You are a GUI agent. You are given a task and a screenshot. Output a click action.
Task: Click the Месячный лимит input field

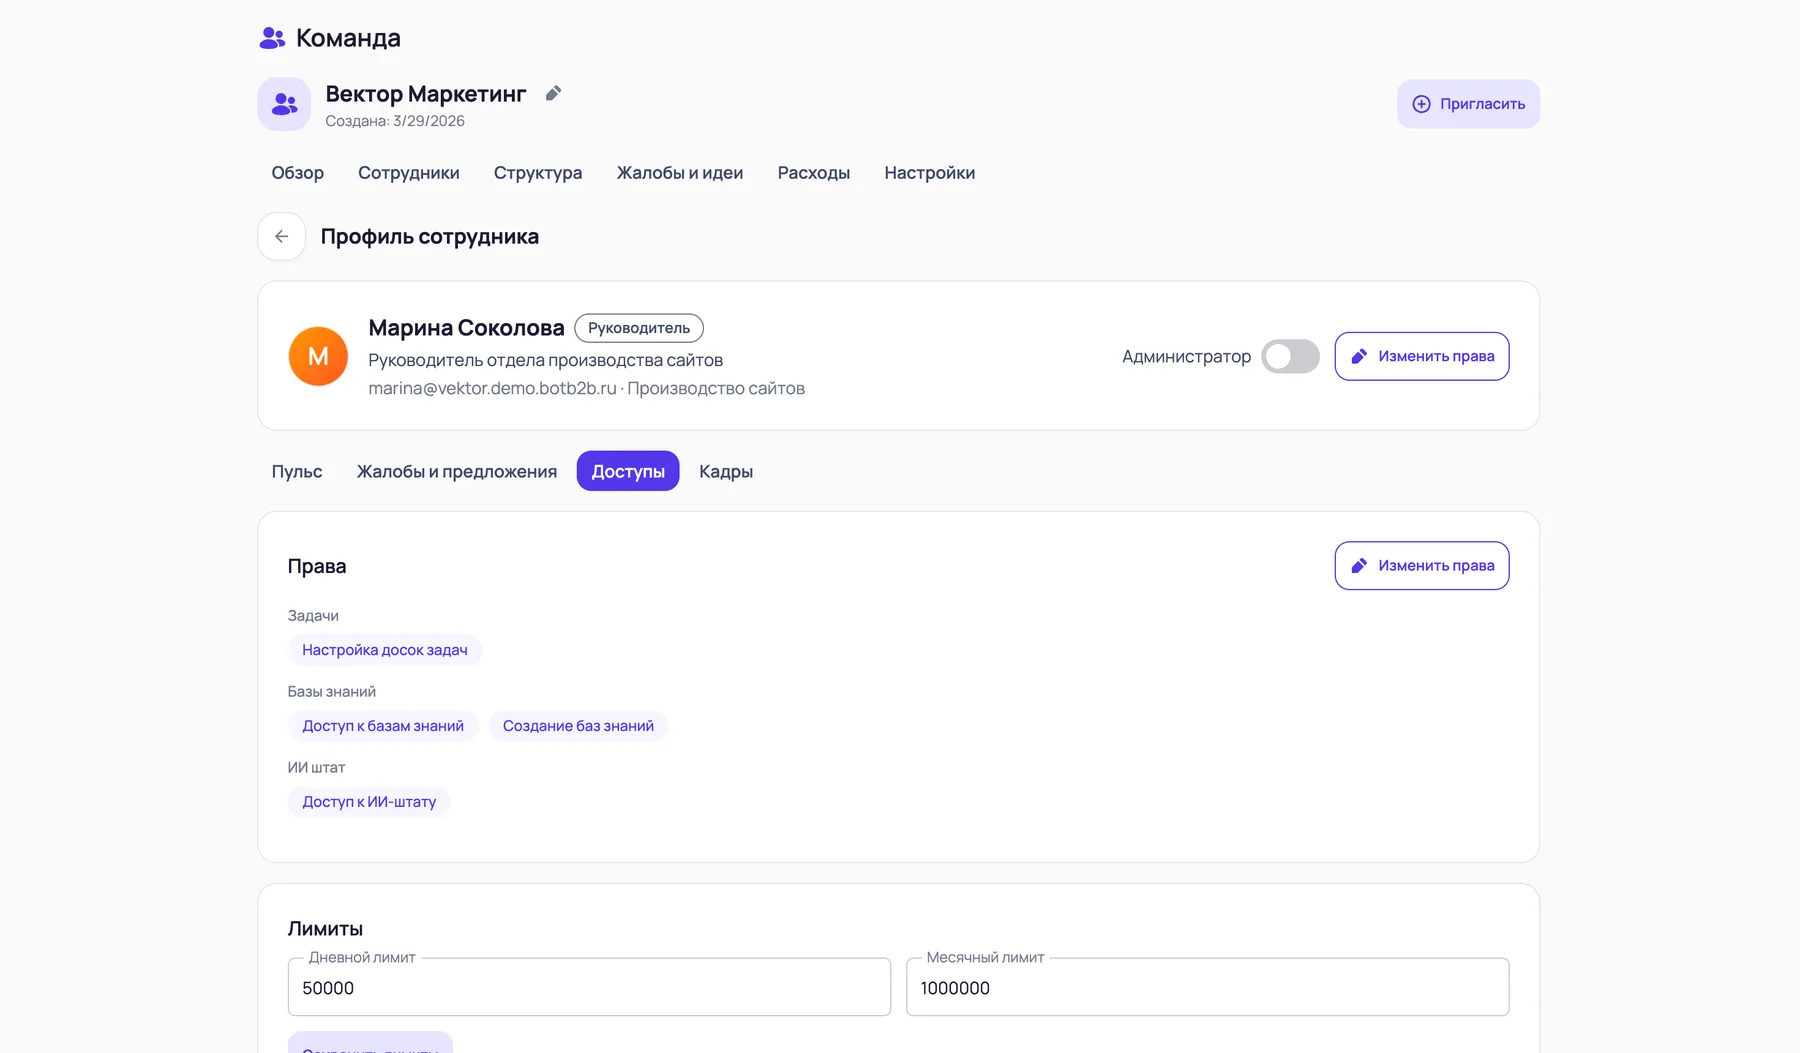point(1207,987)
